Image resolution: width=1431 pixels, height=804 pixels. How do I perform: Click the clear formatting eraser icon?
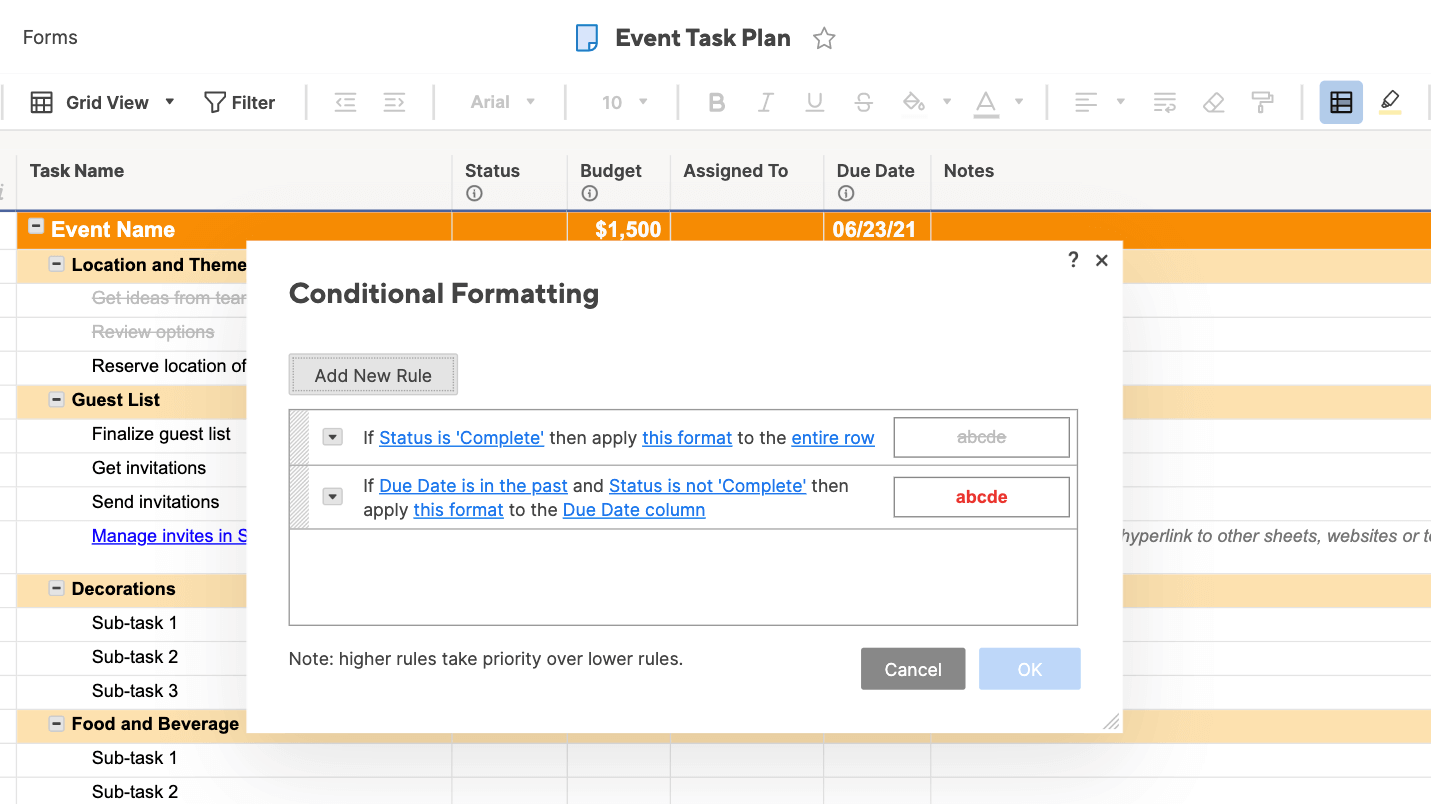1213,102
